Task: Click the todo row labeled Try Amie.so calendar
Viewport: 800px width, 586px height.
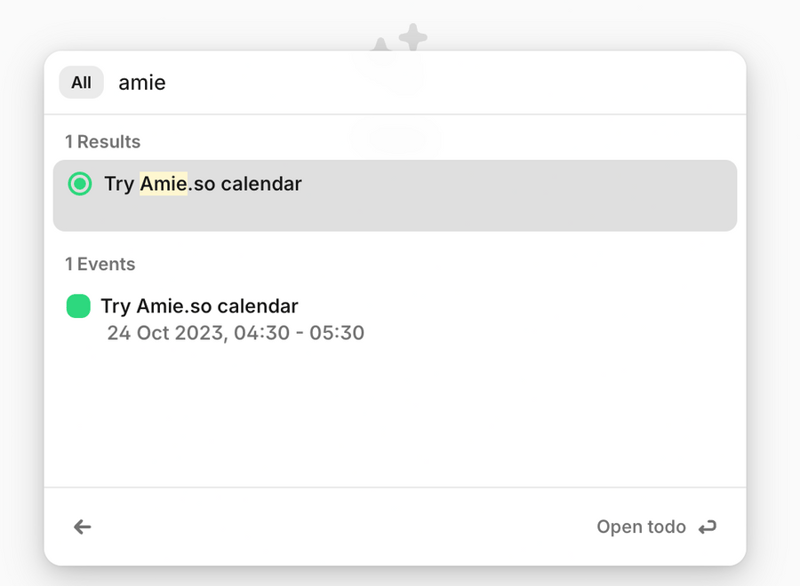Action: tap(300, 184)
